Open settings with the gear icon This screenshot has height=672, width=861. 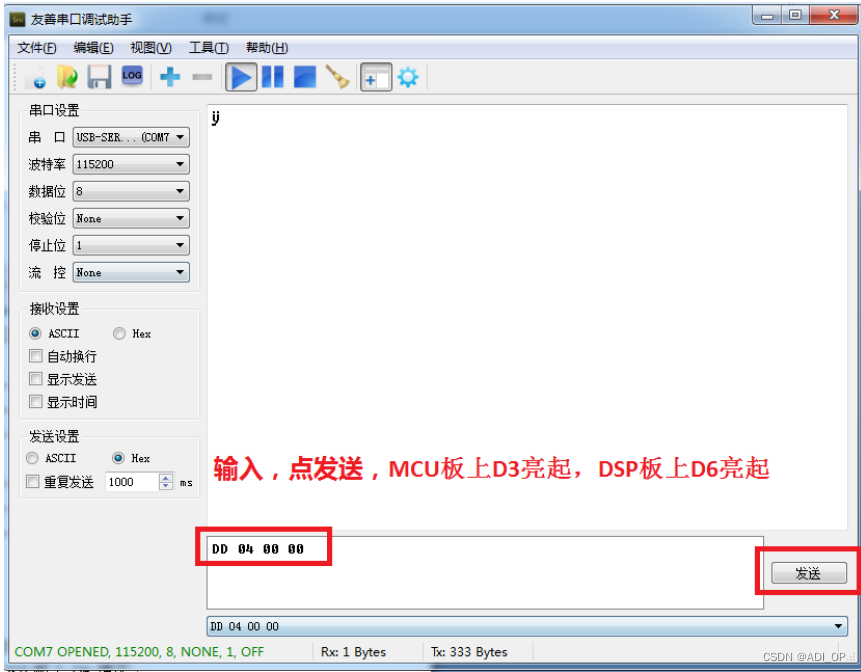tap(408, 77)
